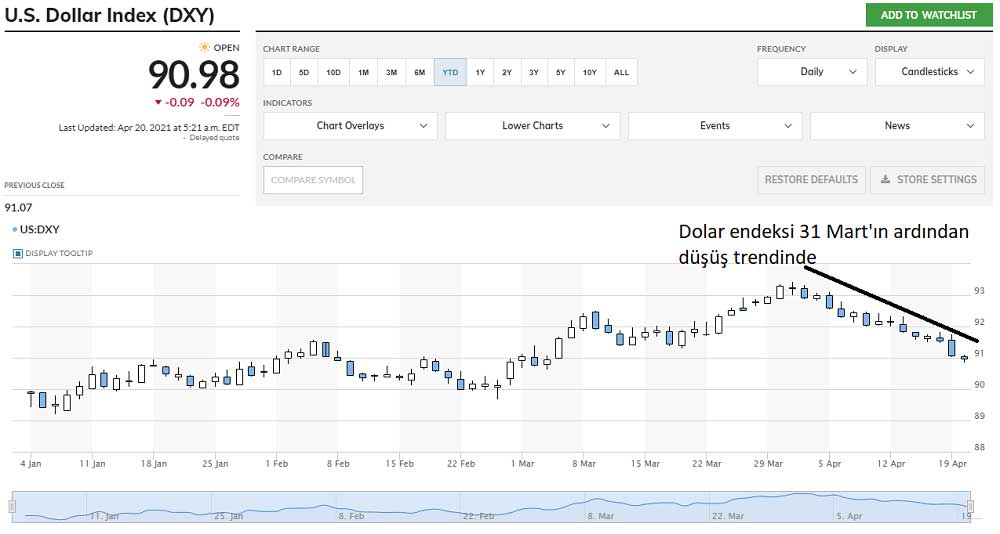1000x534 pixels.
Task: Select the 10Y chart range
Action: [x=590, y=72]
